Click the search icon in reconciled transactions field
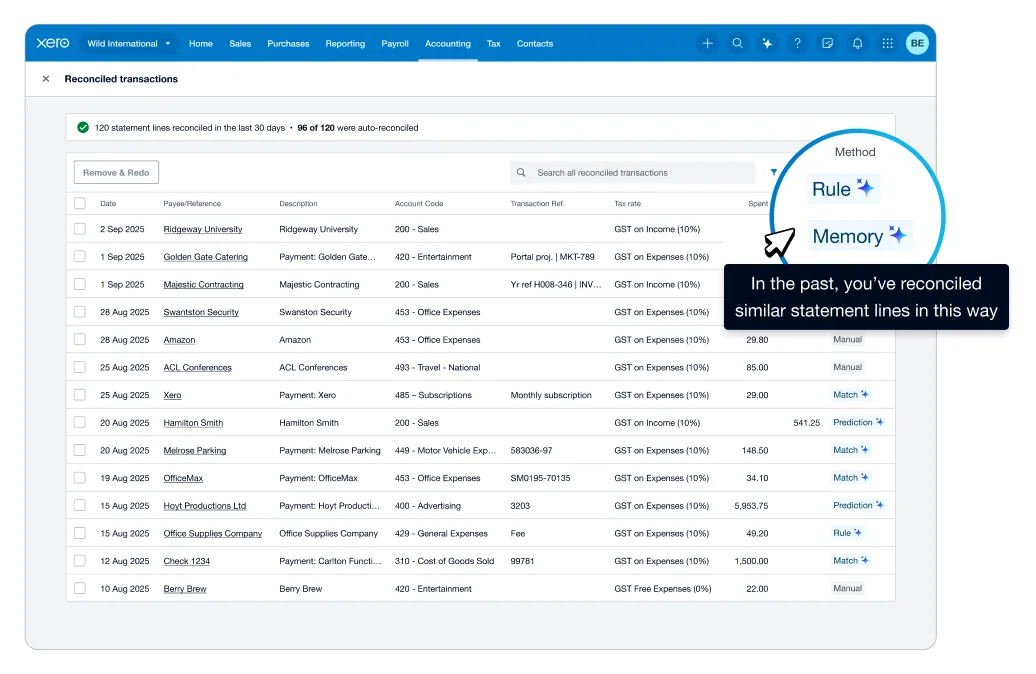 coord(521,172)
